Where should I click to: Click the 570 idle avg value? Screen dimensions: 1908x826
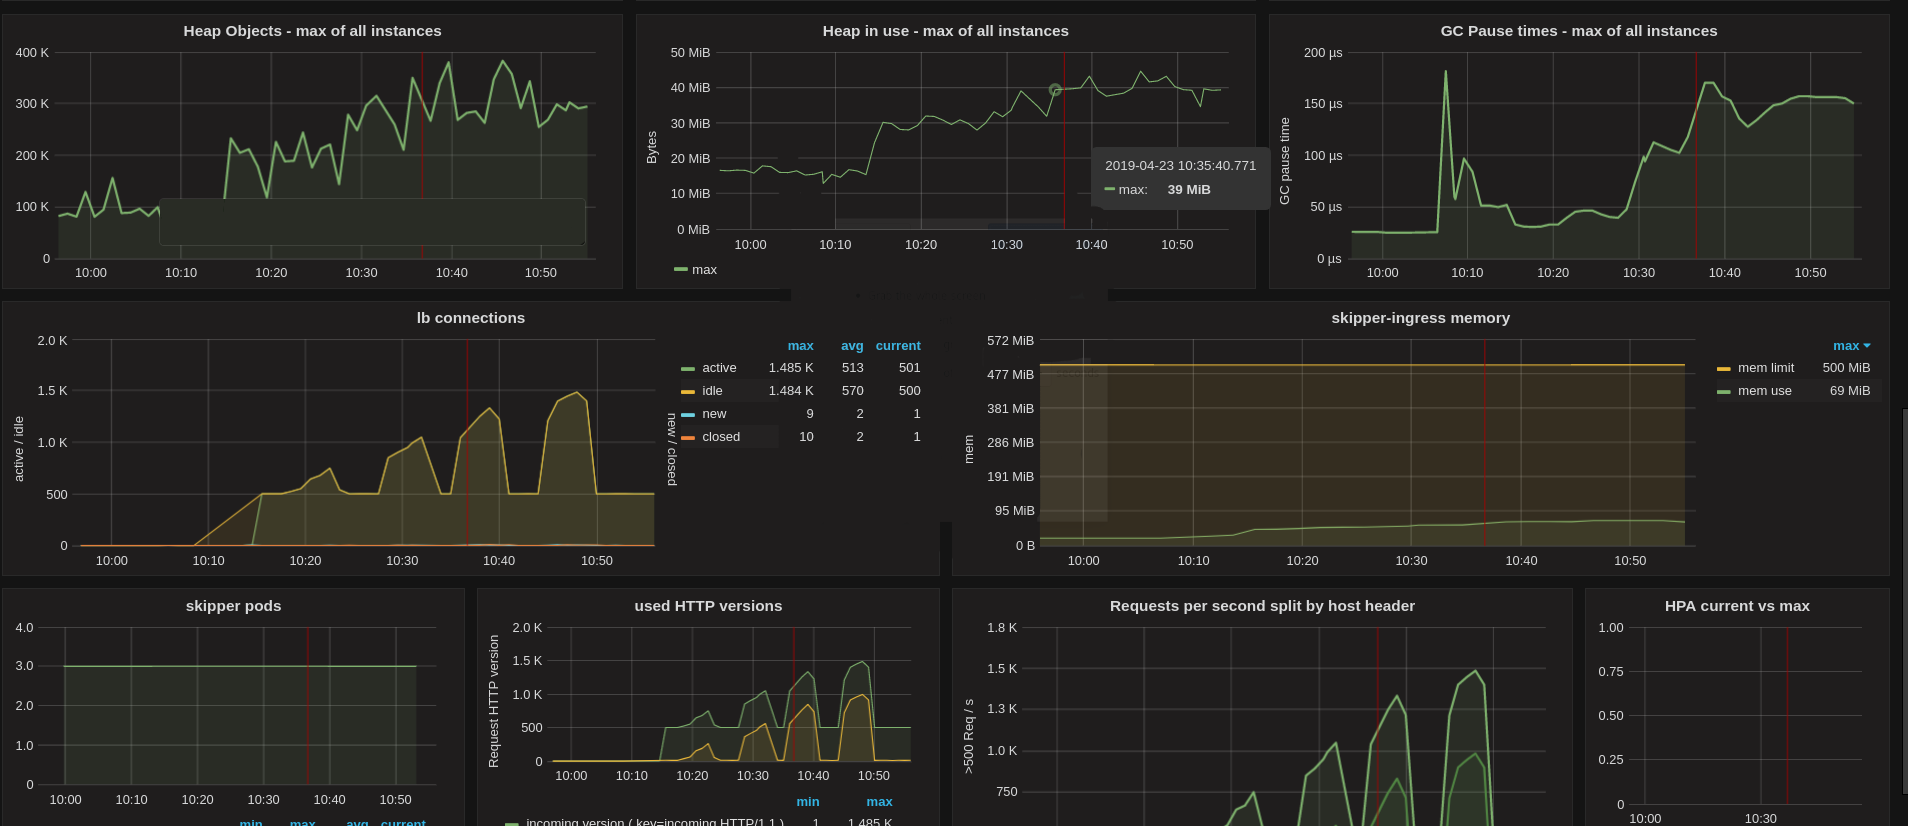pos(852,391)
